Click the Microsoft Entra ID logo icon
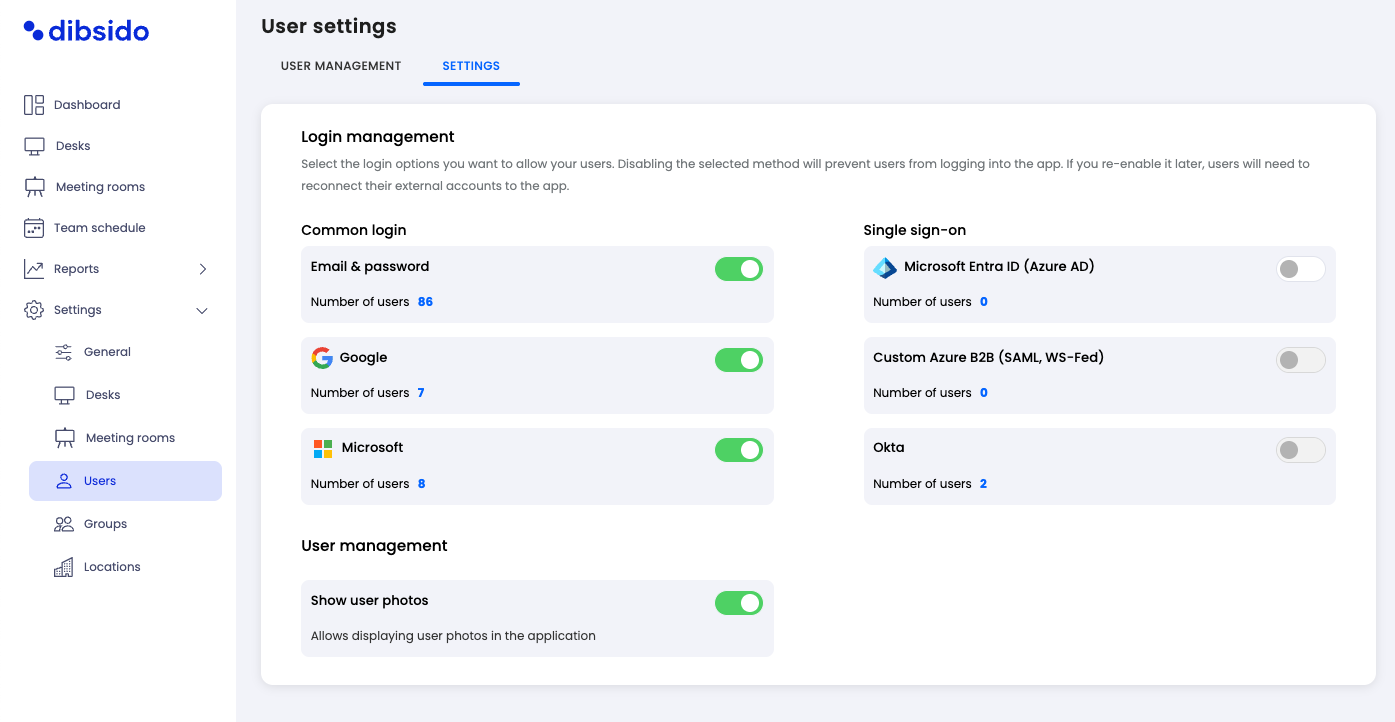 point(885,267)
